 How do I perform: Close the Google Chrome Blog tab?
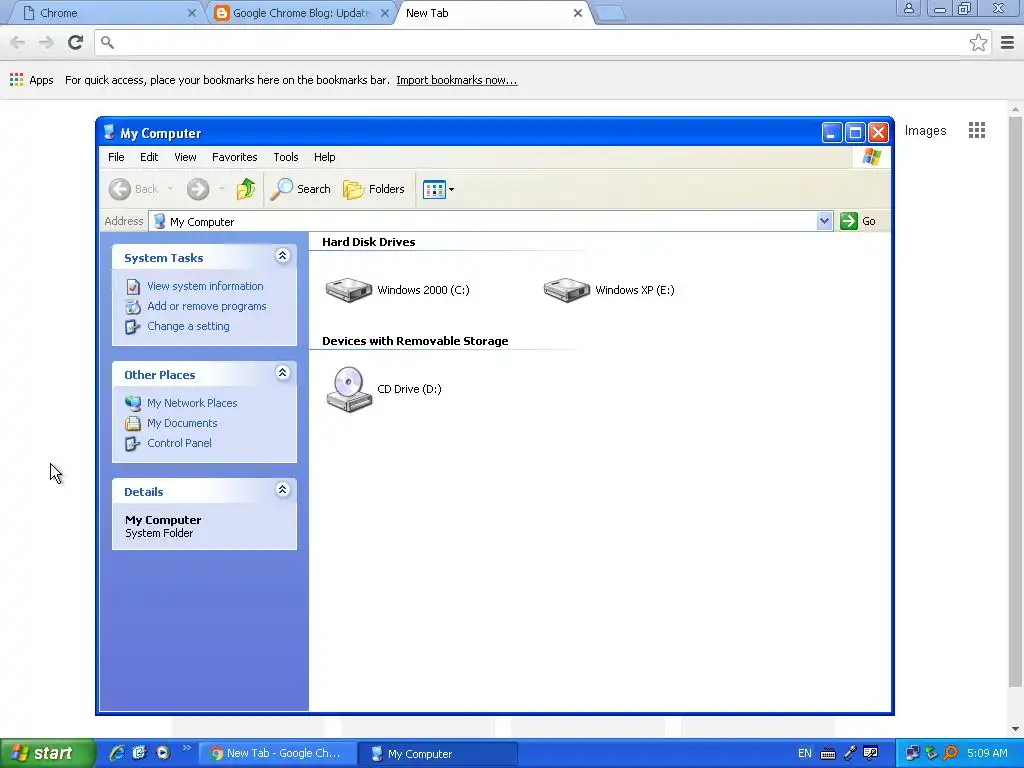385,13
